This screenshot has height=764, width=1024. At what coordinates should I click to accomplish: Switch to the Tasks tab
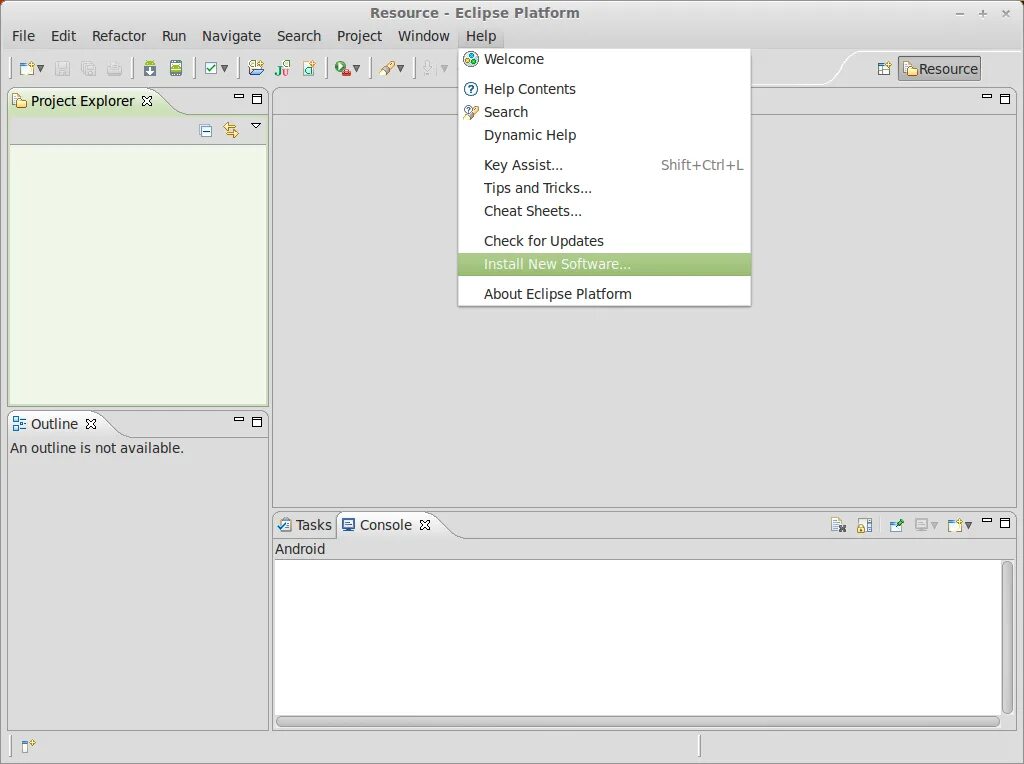[304, 525]
